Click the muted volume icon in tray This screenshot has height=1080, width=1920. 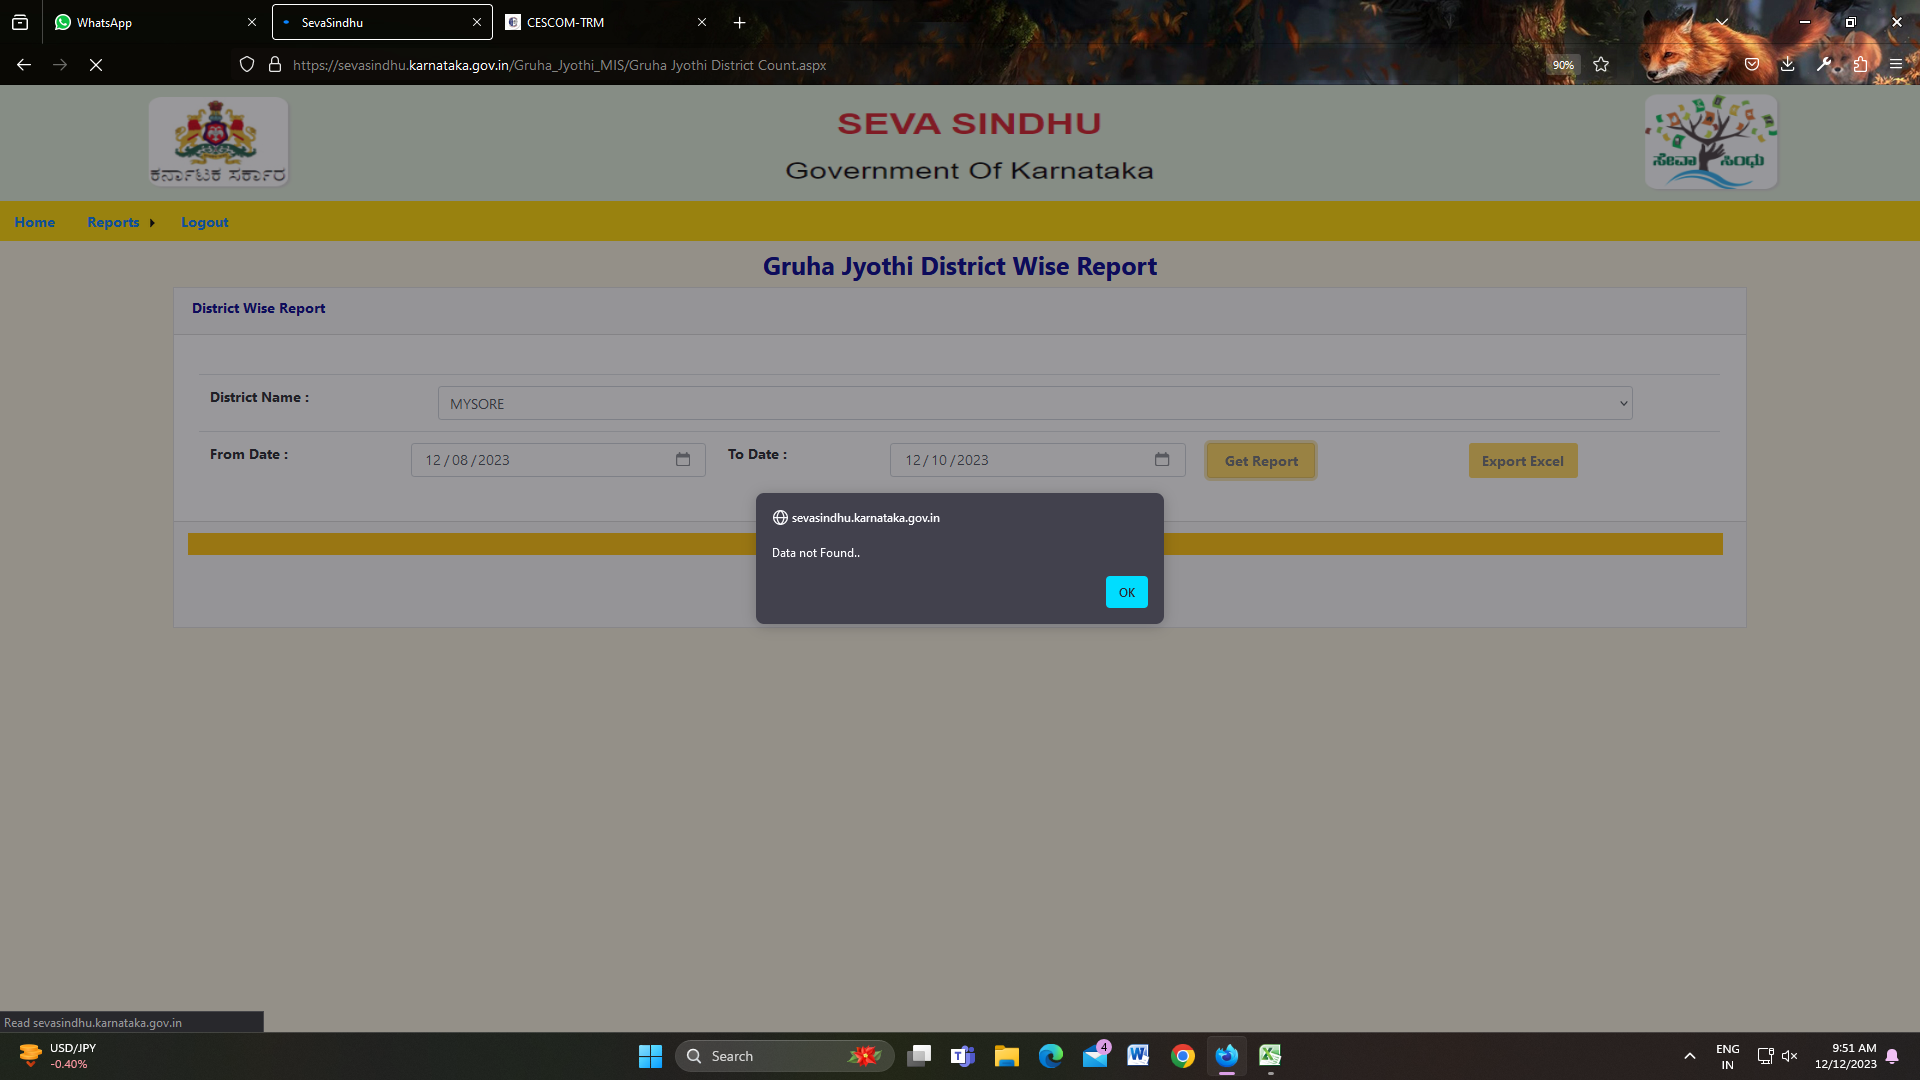(1790, 1056)
